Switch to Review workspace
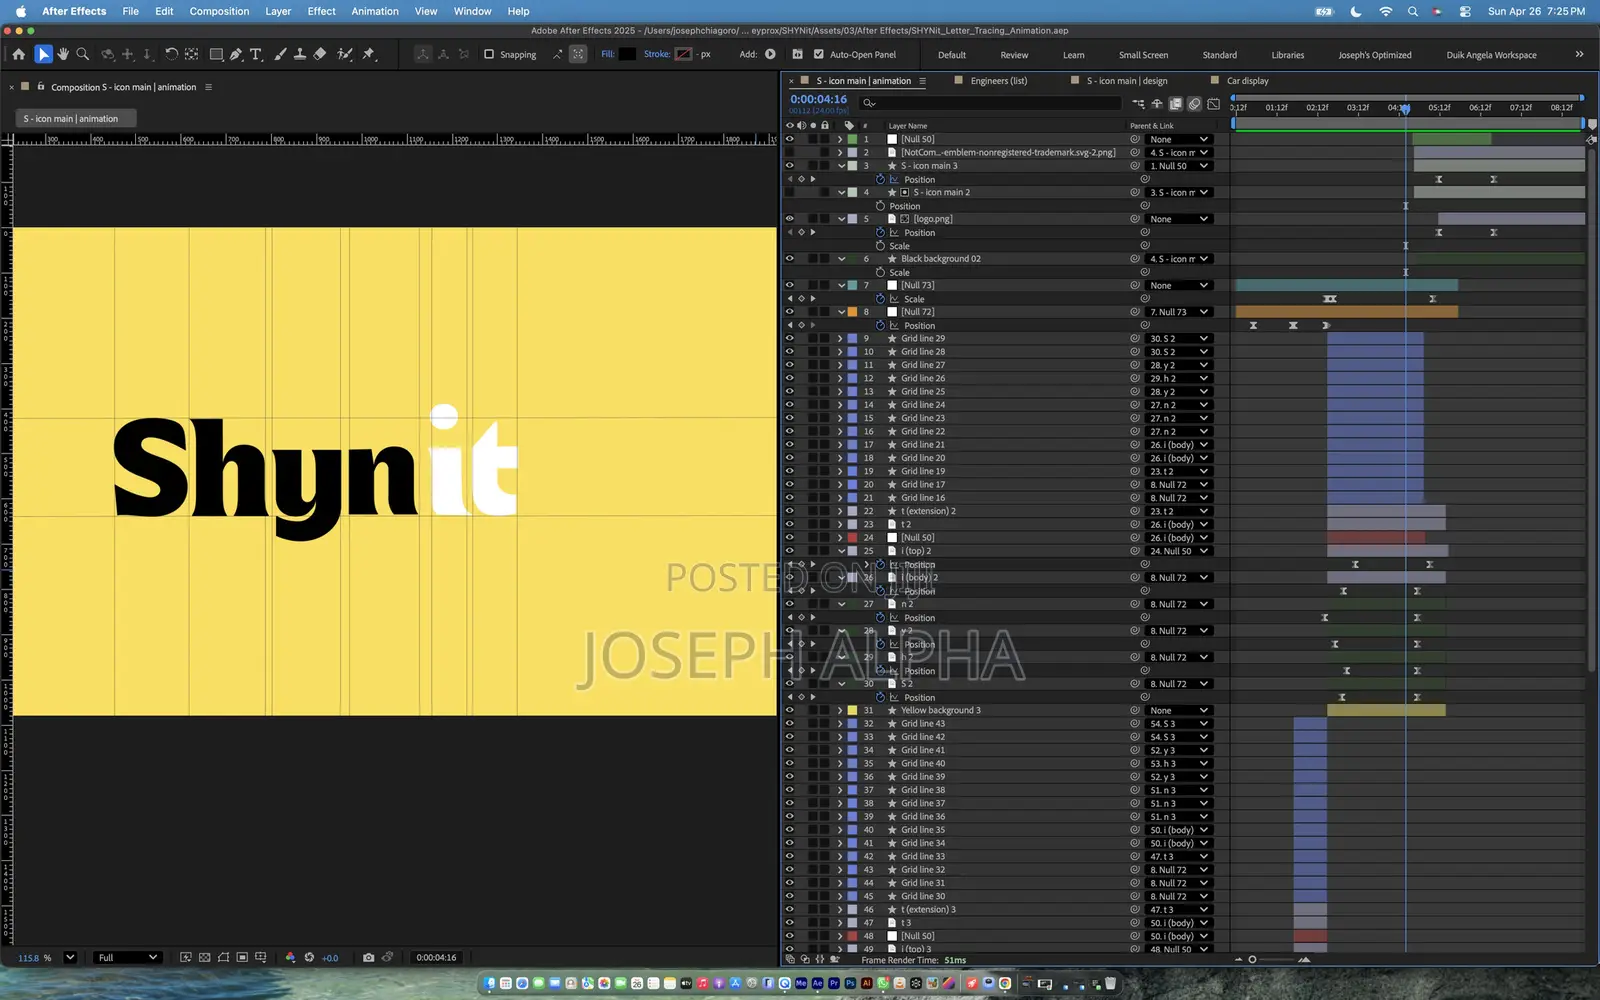Image resolution: width=1600 pixels, height=1000 pixels. (1014, 55)
